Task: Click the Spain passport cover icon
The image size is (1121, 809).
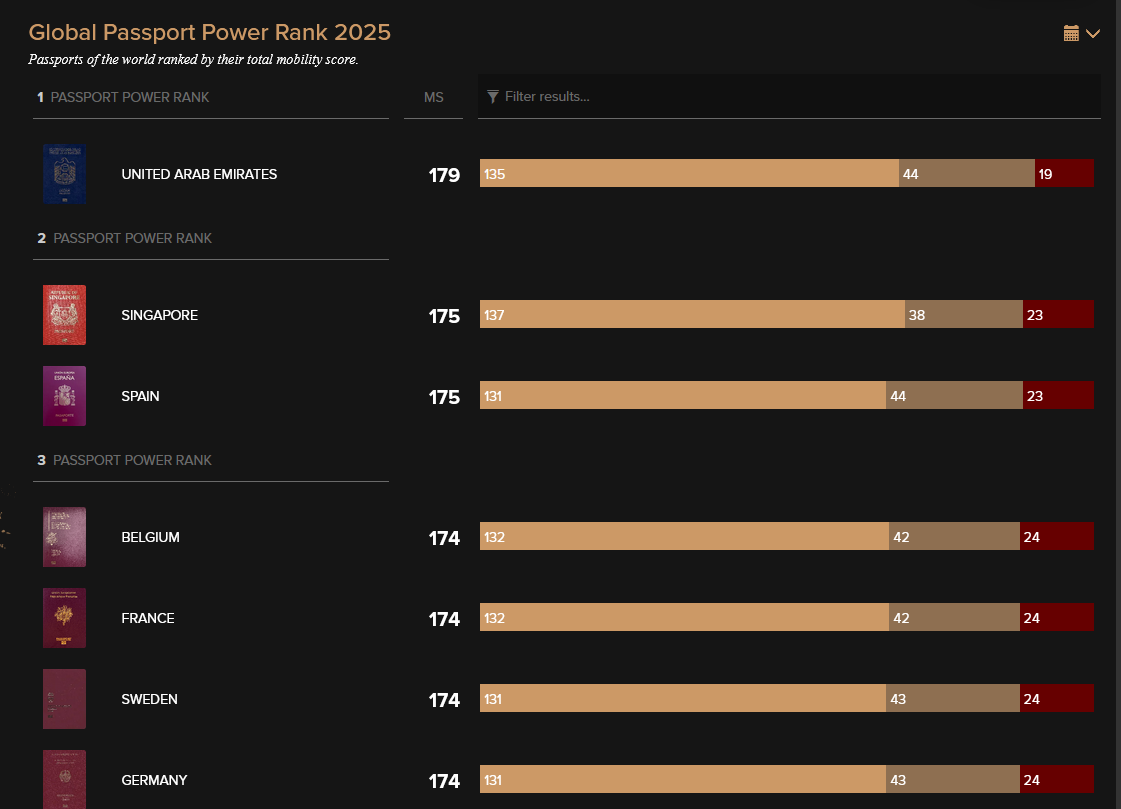Action: (x=64, y=396)
